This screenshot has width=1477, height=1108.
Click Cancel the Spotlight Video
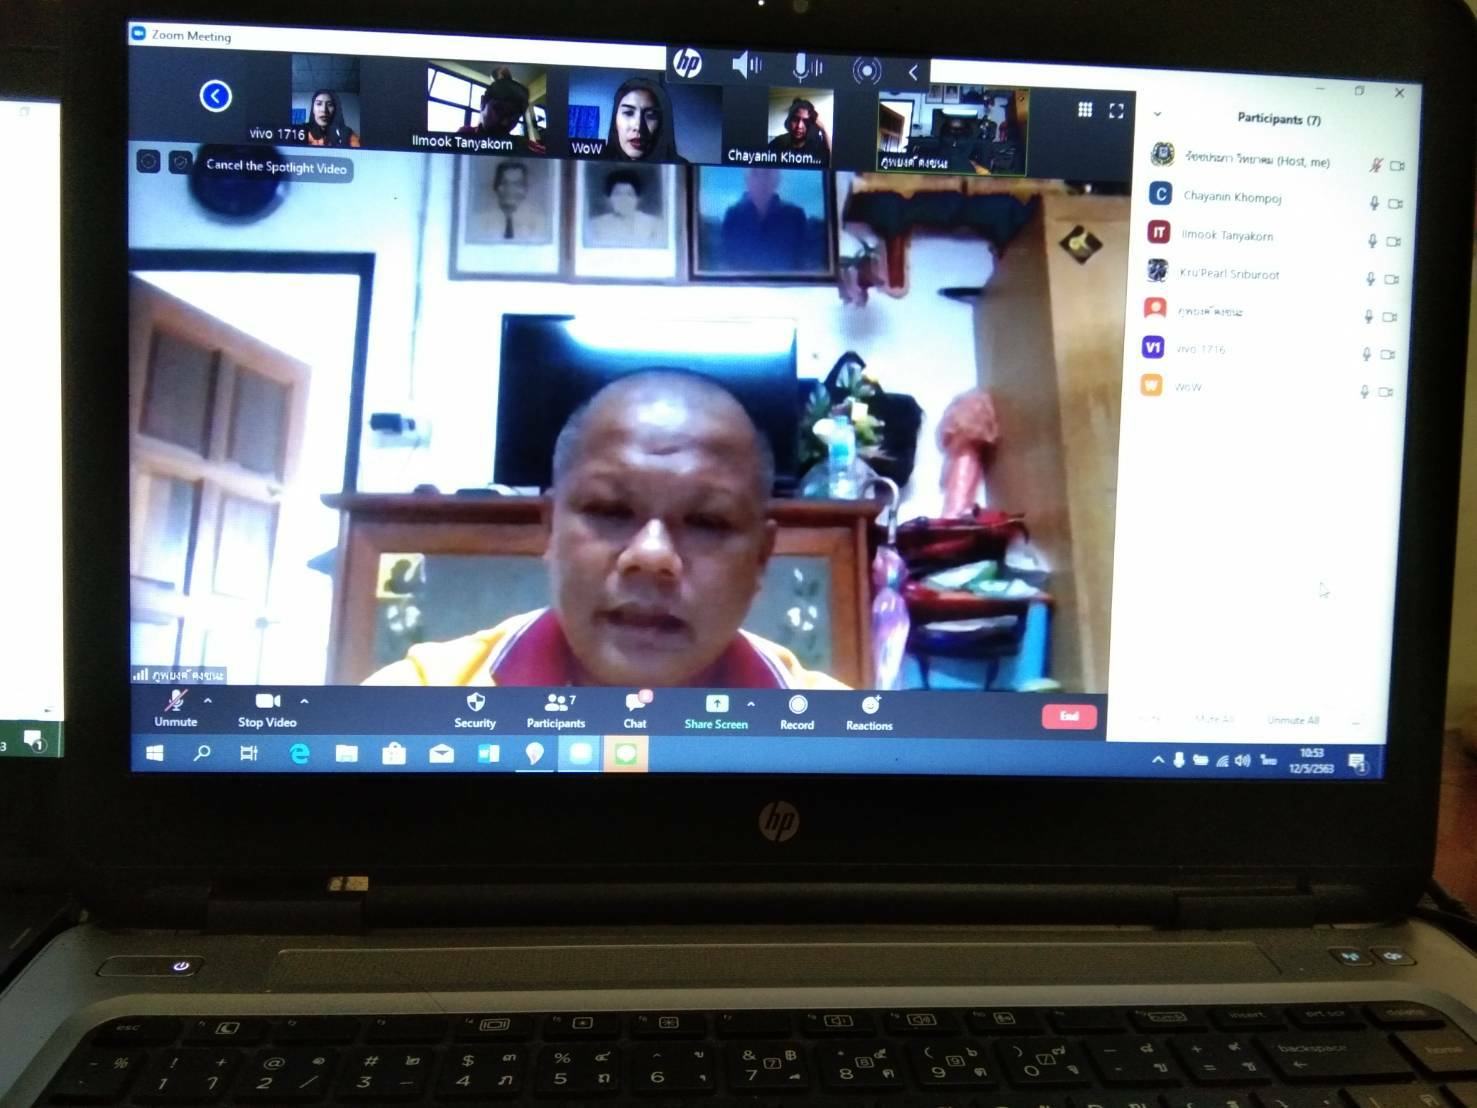[x=276, y=167]
